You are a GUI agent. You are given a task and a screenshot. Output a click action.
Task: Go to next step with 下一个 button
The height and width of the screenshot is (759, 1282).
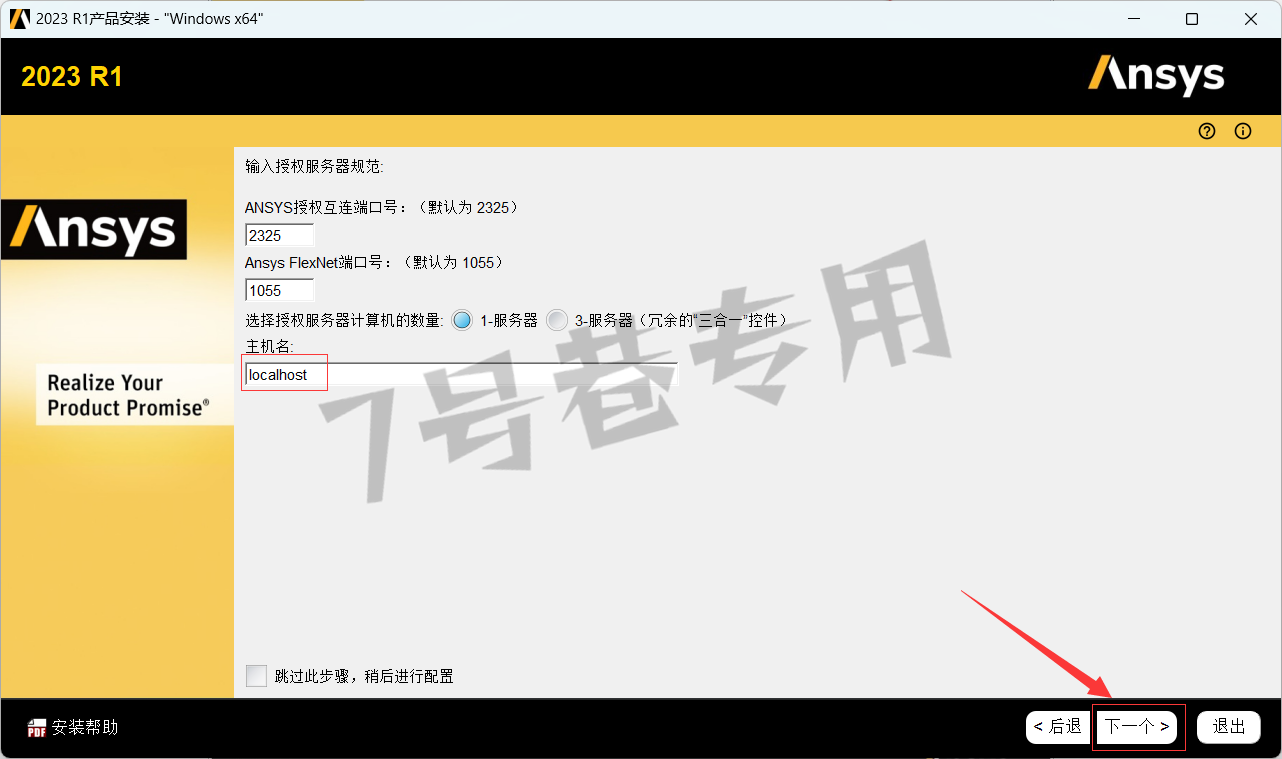[1136, 727]
